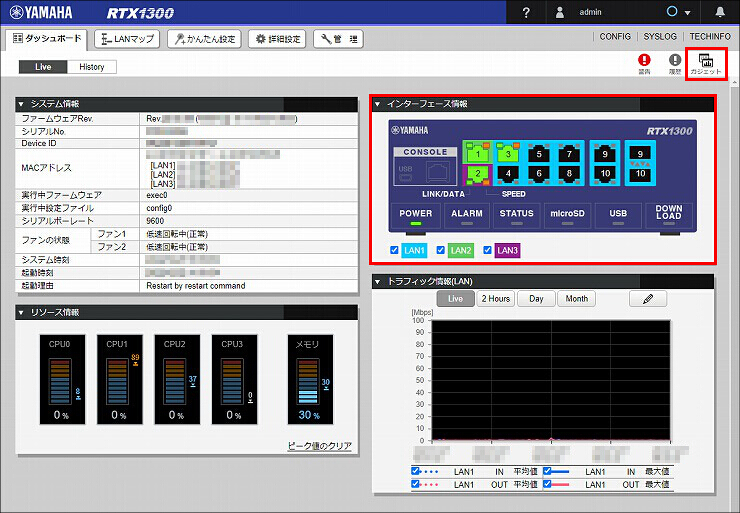Image resolution: width=740 pixels, height=513 pixels.
Task: Open the TECHINFO link
Action: (710, 36)
